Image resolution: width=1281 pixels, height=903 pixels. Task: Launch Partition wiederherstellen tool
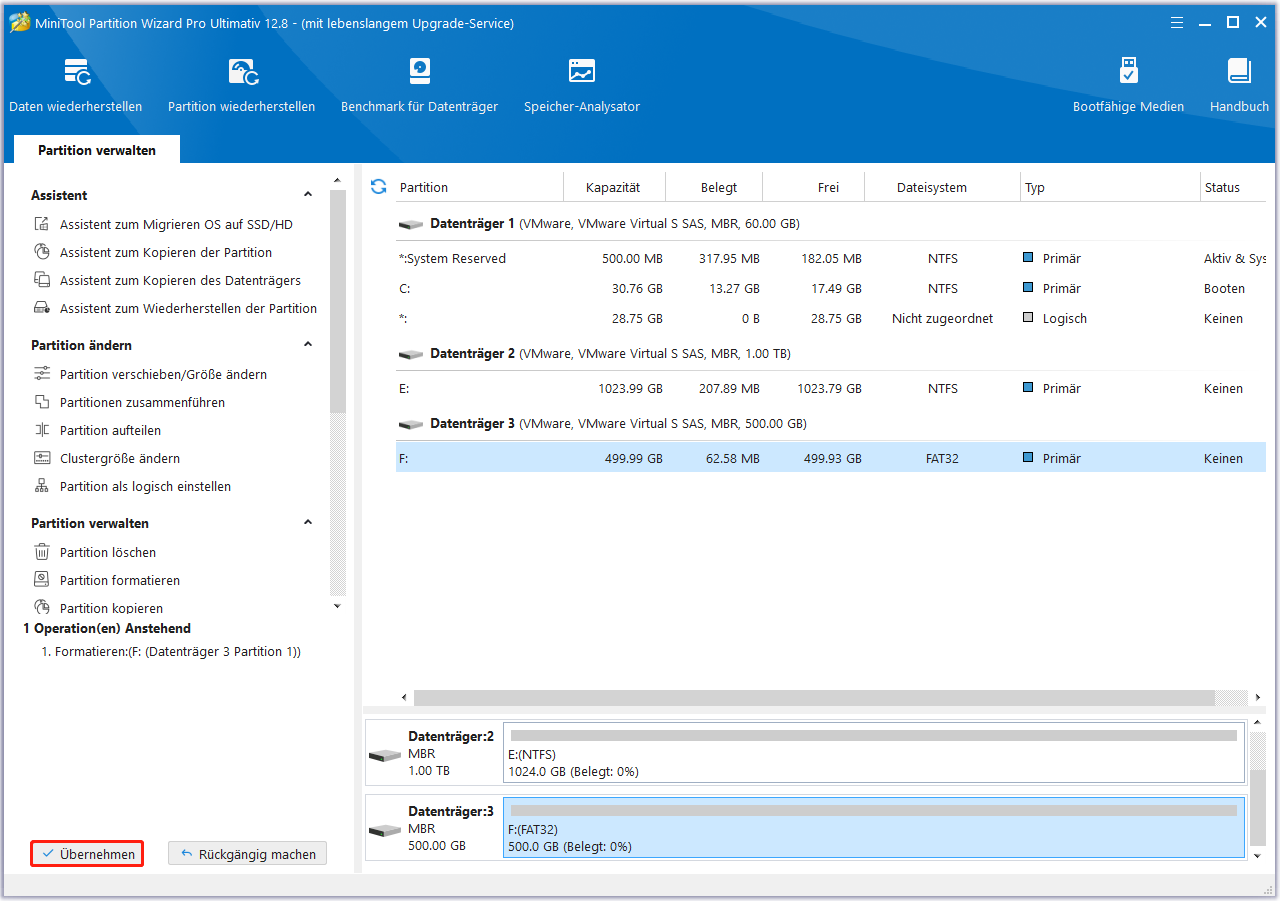point(241,85)
